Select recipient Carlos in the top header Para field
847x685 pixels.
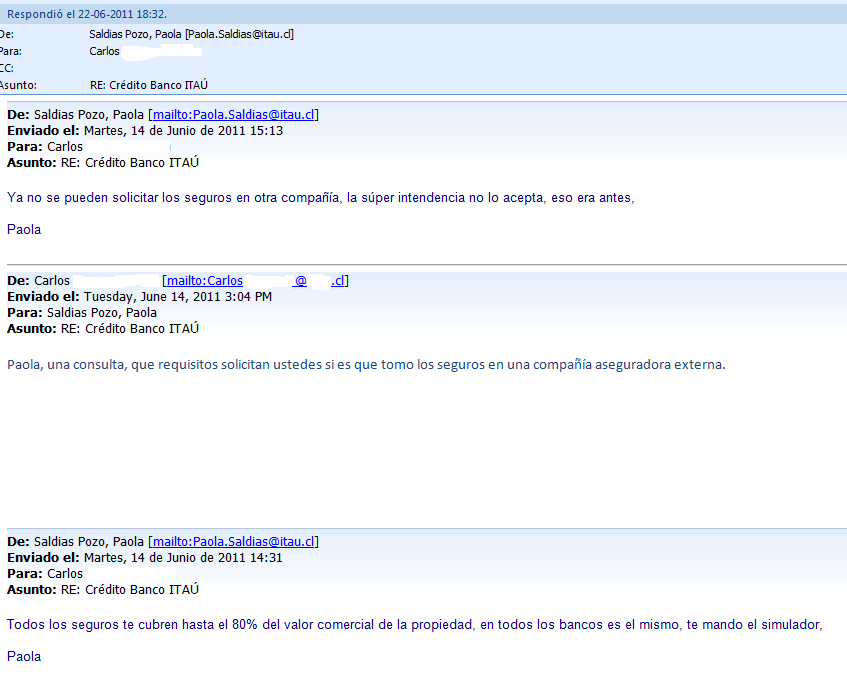pyautogui.click(x=104, y=51)
